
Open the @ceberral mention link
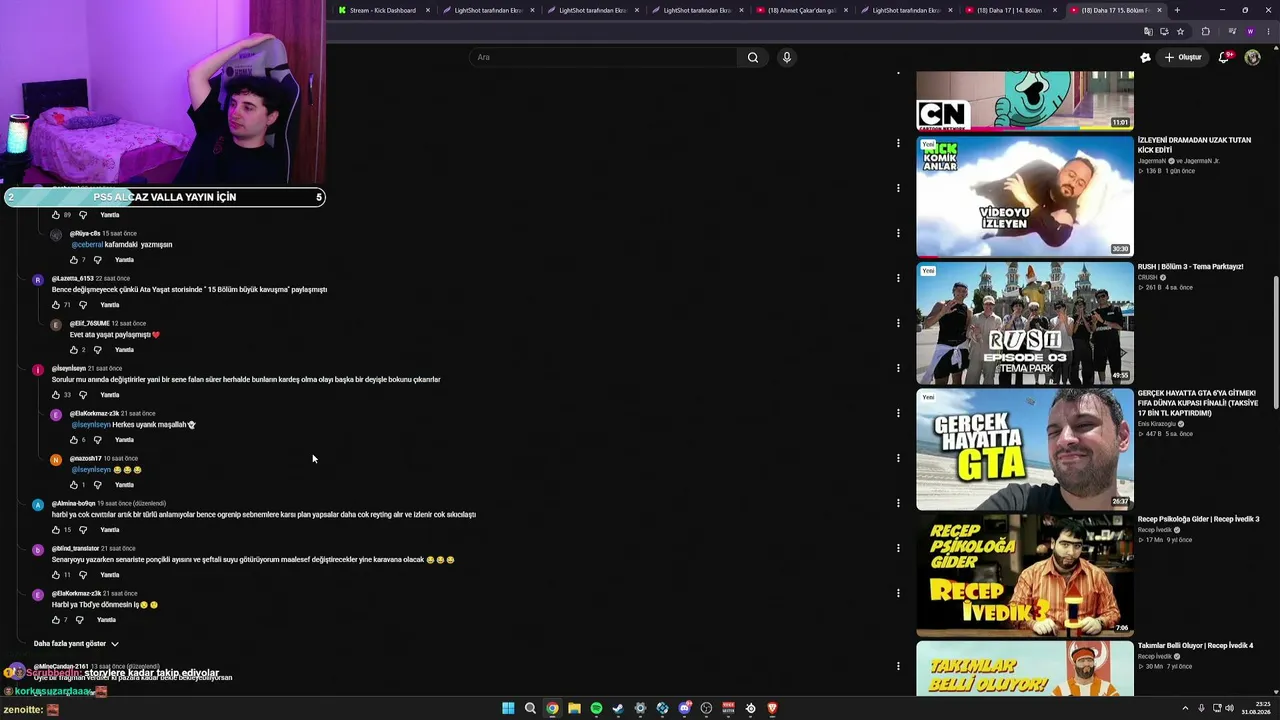(x=87, y=244)
